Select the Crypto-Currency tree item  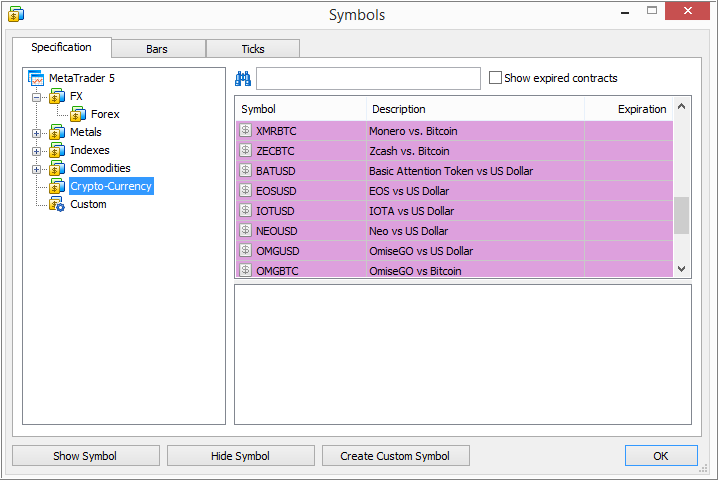(x=111, y=186)
